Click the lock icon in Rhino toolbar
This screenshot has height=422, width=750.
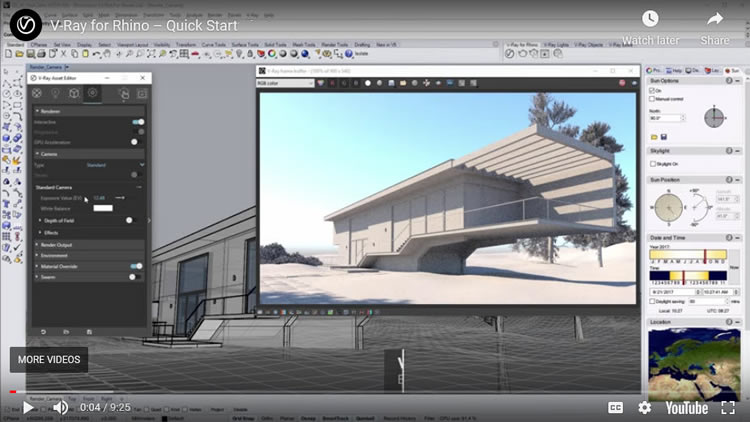pos(250,54)
